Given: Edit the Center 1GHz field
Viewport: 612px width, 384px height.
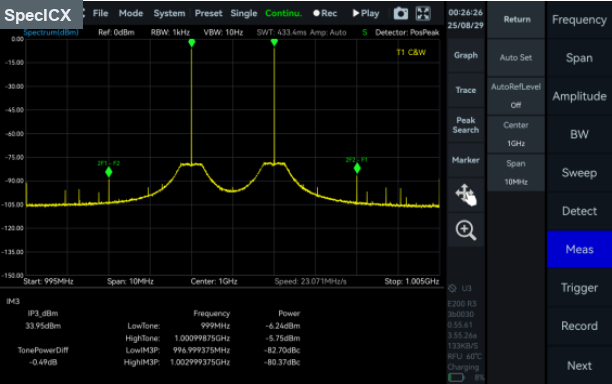Looking at the screenshot, I should click(x=516, y=134).
